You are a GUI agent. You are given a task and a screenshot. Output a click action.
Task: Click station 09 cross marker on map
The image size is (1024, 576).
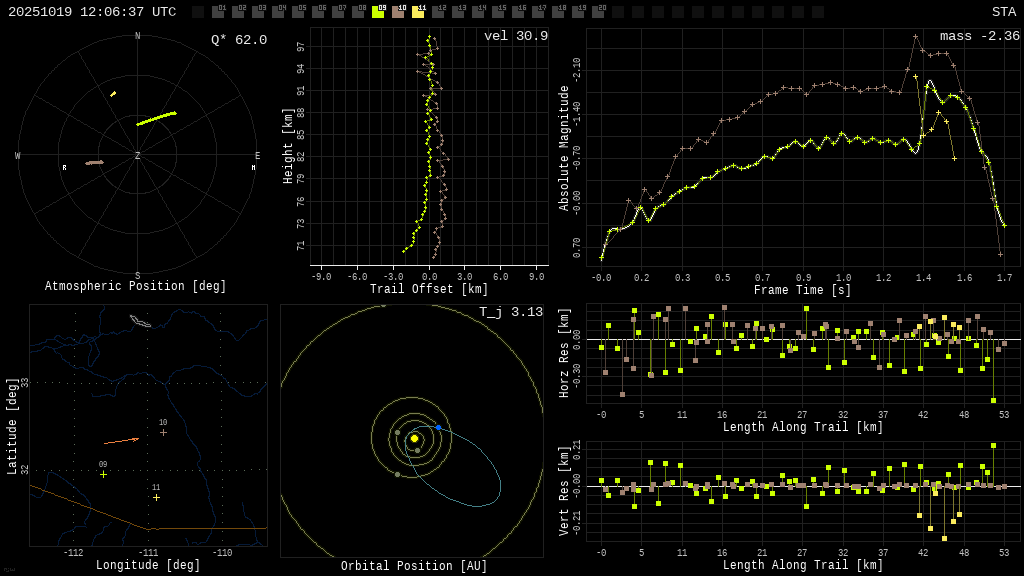pyautogui.click(x=103, y=474)
